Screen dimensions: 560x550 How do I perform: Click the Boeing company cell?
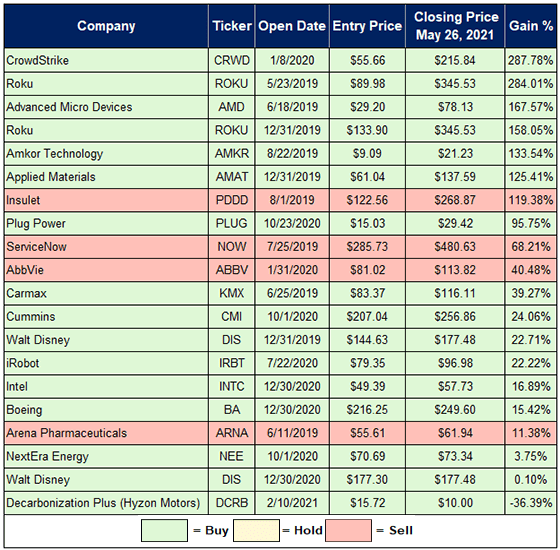coord(106,410)
